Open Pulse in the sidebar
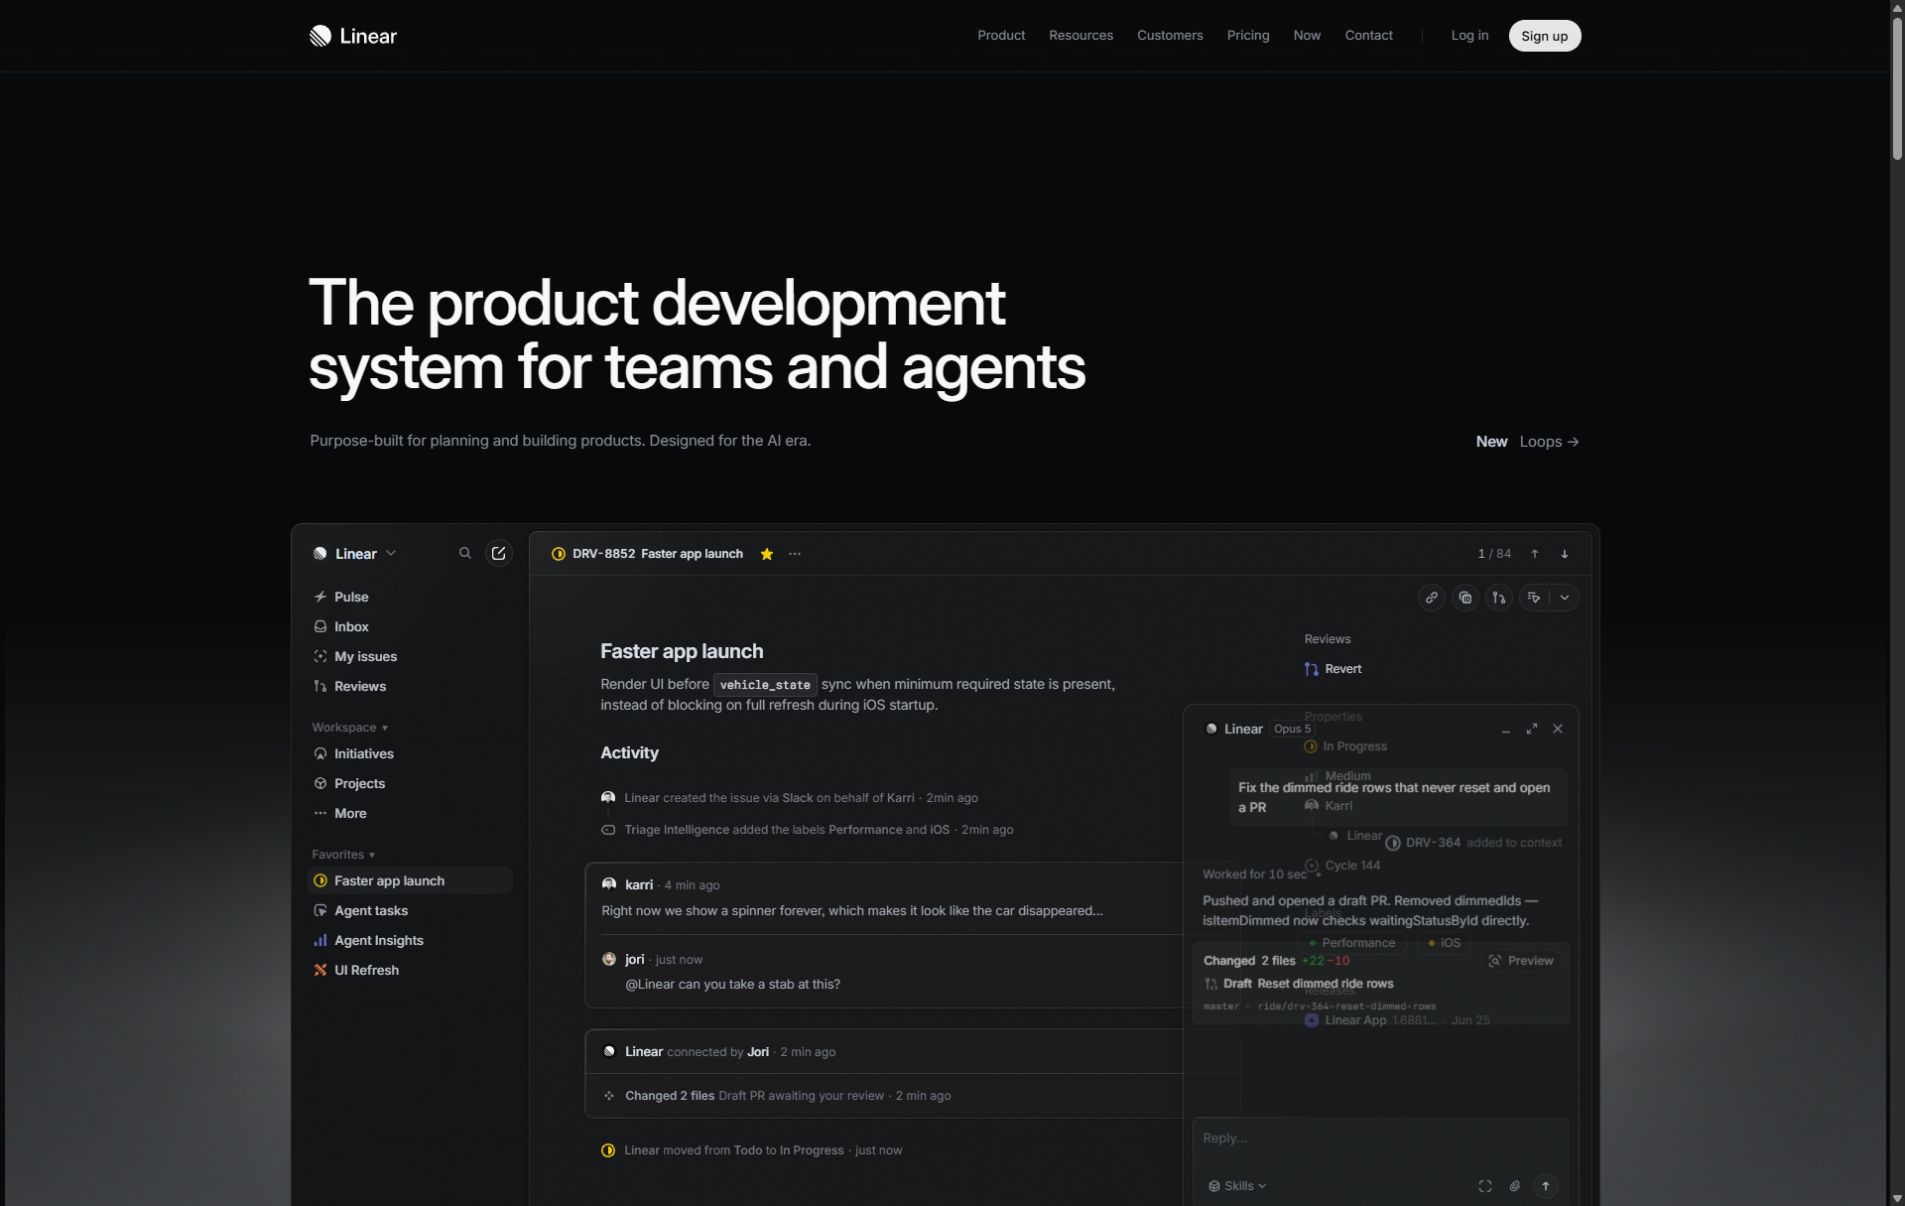Screen dimensions: 1905x1206 pyautogui.click(x=410, y=597)
